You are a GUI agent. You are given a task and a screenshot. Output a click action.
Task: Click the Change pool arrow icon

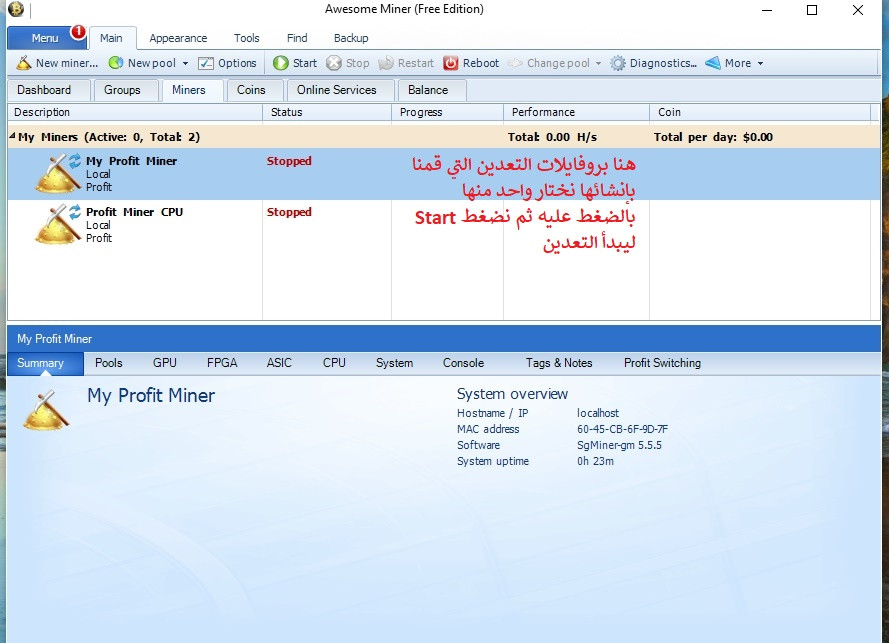(x=515, y=63)
